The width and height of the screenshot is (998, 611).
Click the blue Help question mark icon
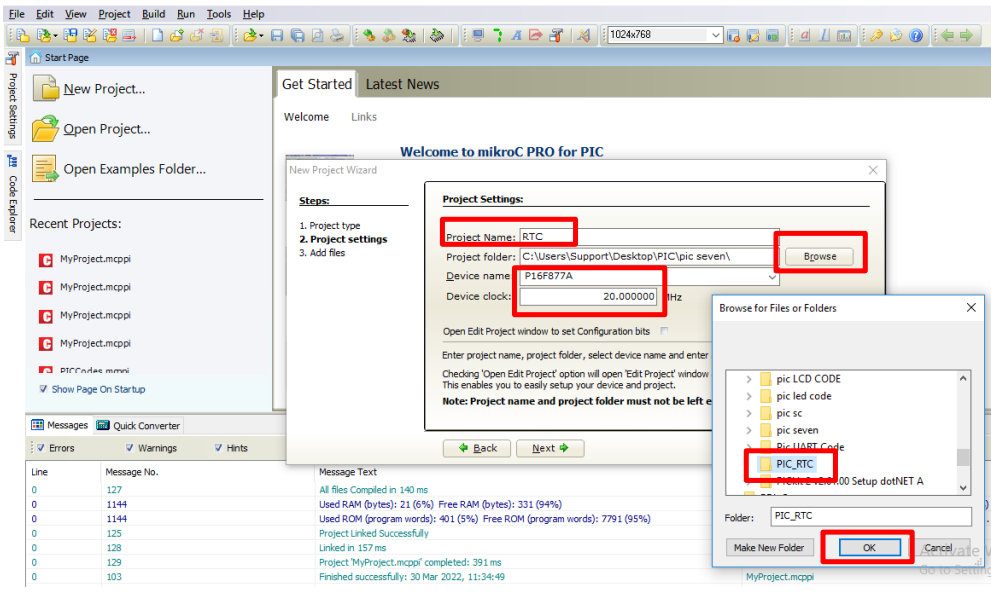click(x=917, y=35)
